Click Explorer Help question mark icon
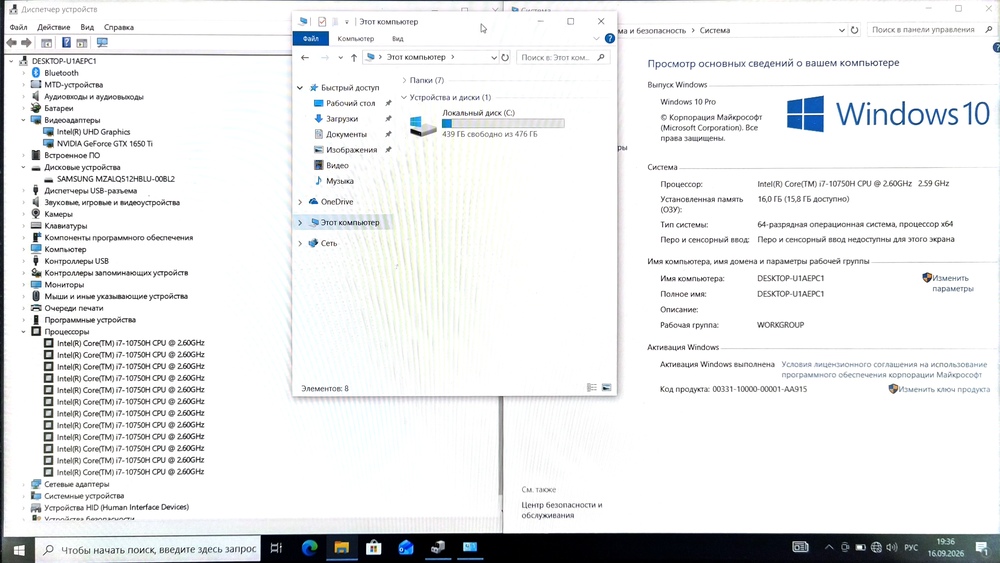The height and width of the screenshot is (563, 1000). [x=610, y=38]
